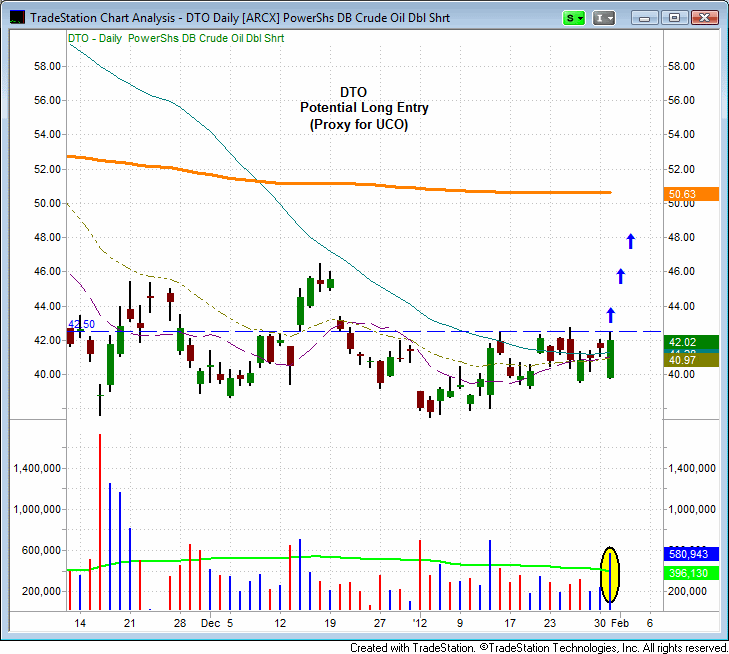The width and height of the screenshot is (729, 654).
Task: Click the 58.00 label on the right price axis
Action: pyautogui.click(x=681, y=66)
